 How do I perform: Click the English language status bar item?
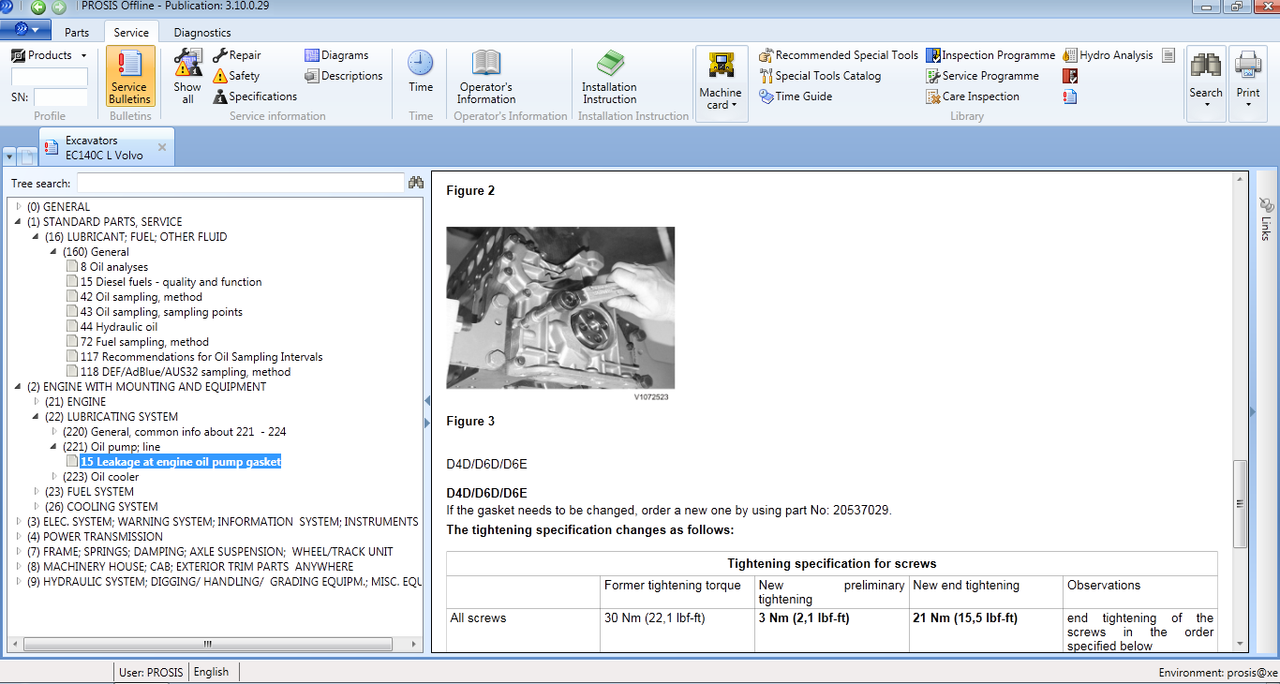[x=211, y=672]
